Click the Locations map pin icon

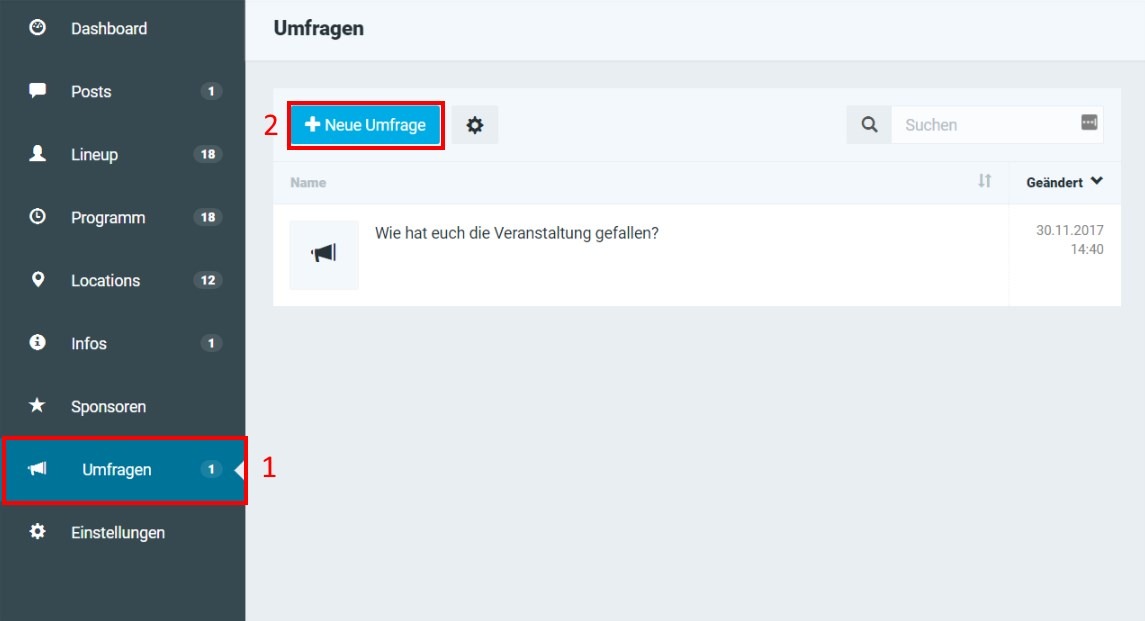pos(38,280)
